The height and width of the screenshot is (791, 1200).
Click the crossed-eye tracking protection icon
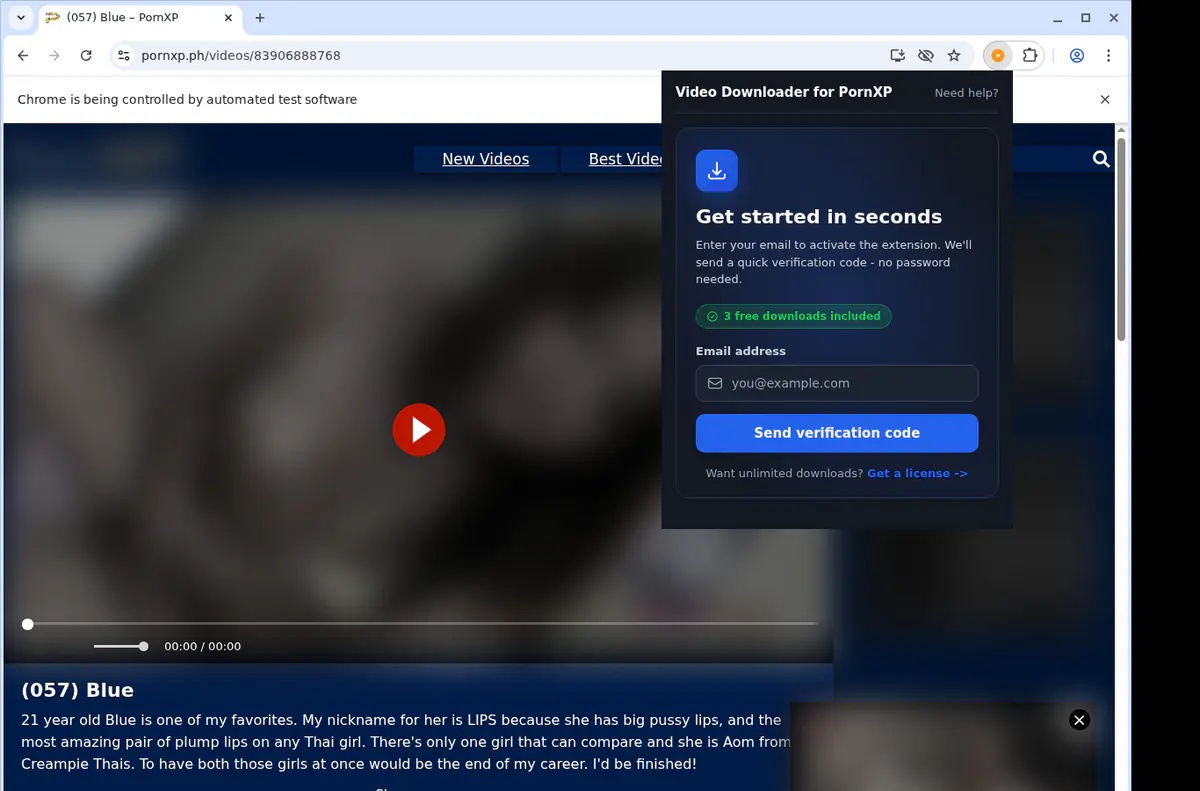925,56
